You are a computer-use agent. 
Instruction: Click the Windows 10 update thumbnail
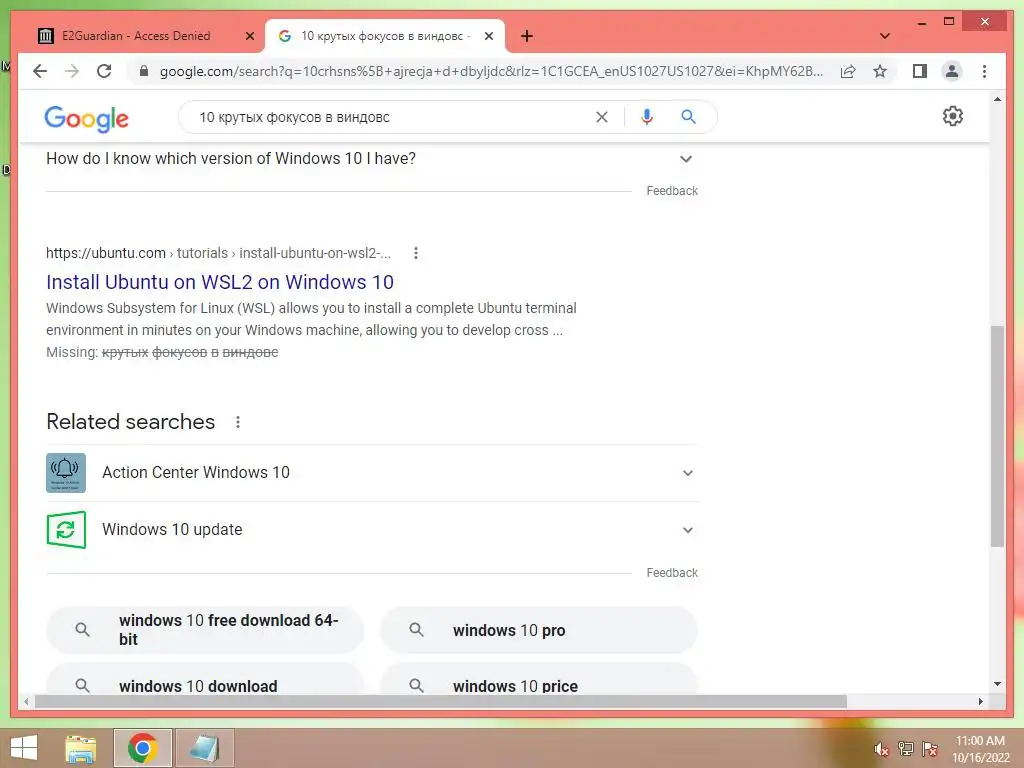66,530
